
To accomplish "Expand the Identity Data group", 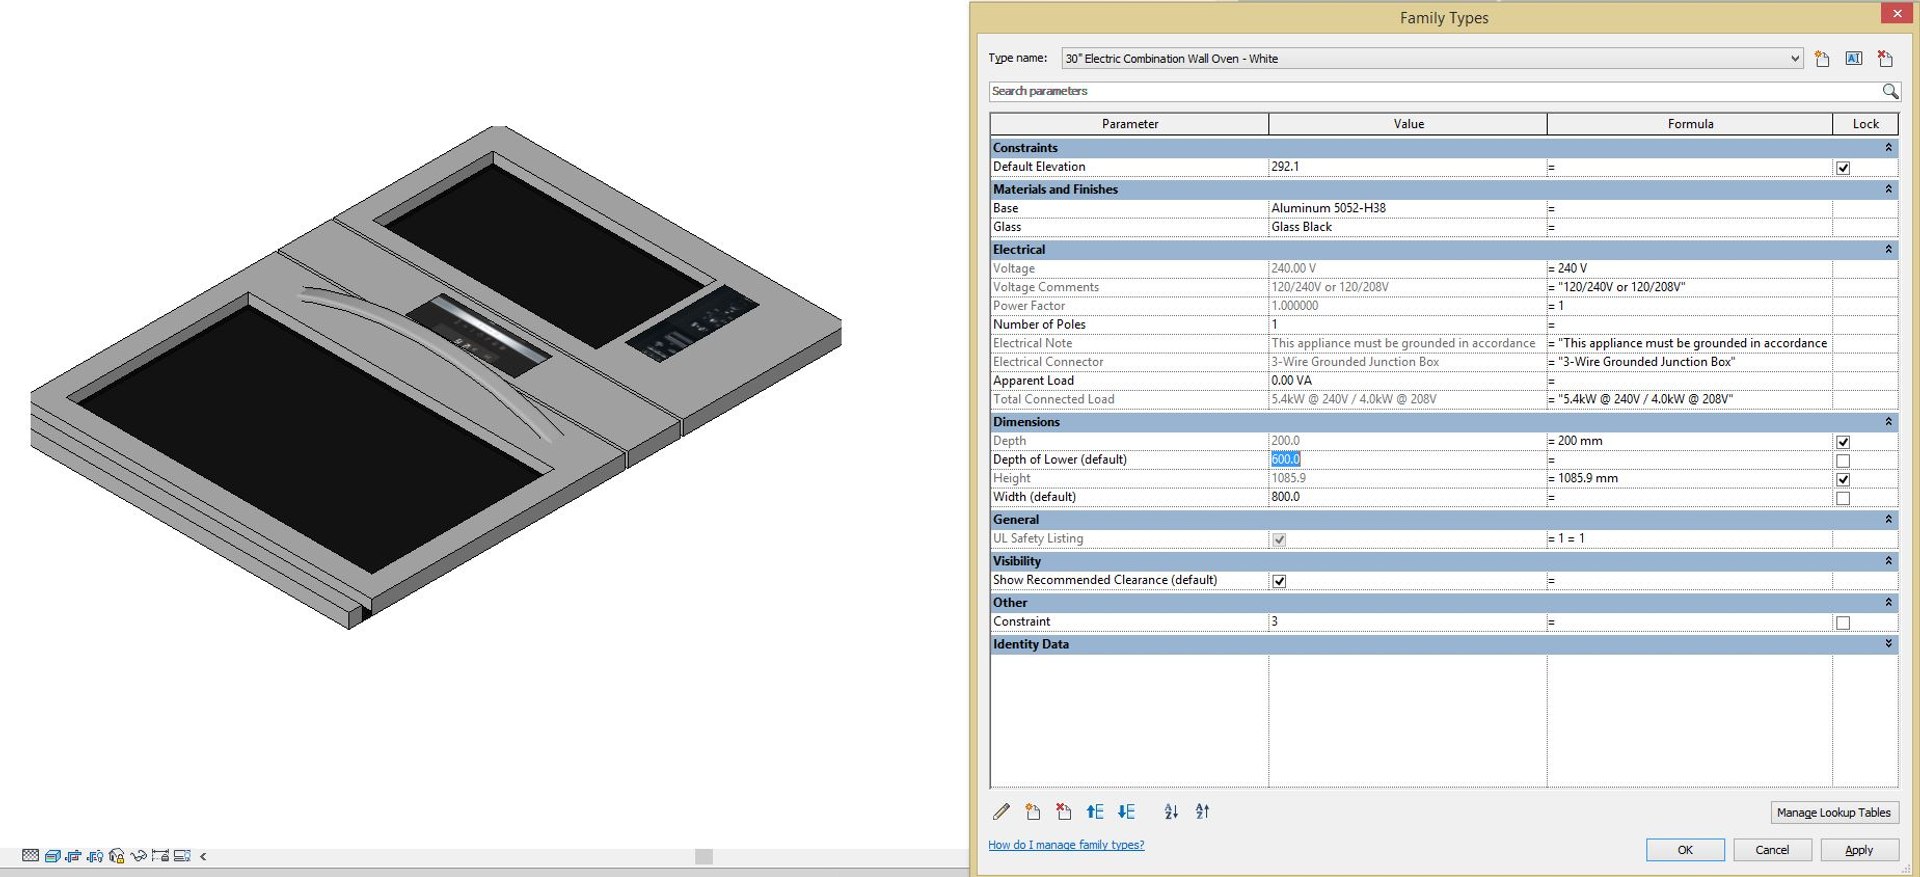I will pos(1888,644).
